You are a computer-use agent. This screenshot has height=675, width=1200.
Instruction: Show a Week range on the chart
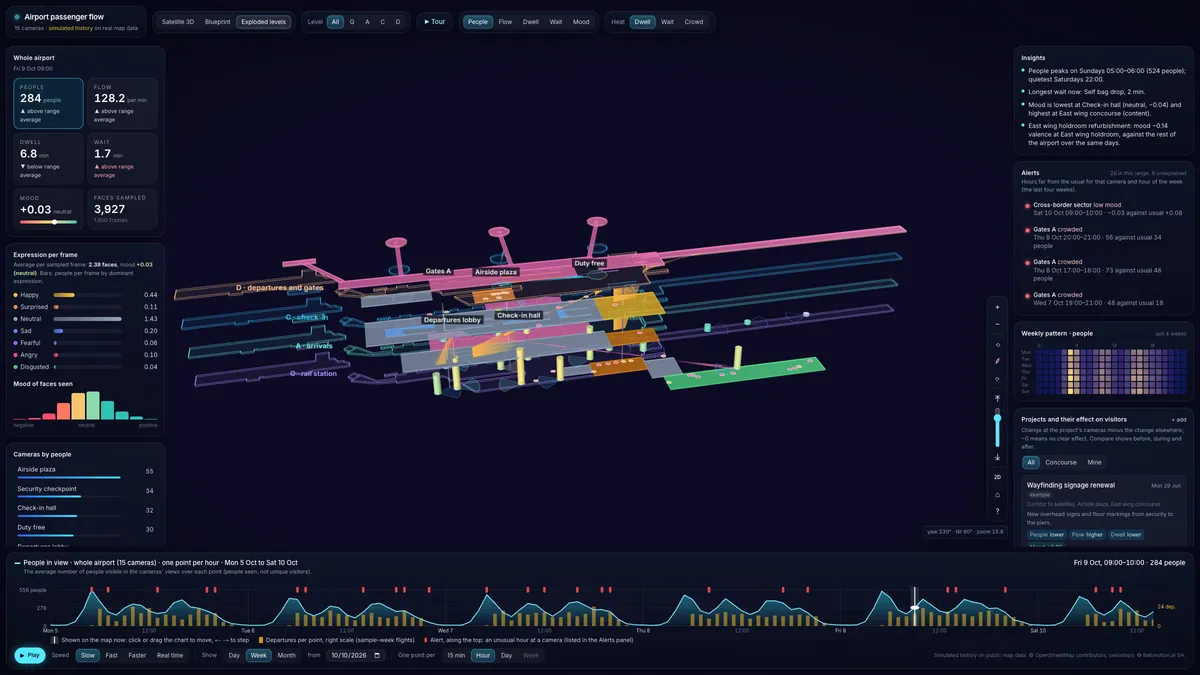tap(258, 655)
